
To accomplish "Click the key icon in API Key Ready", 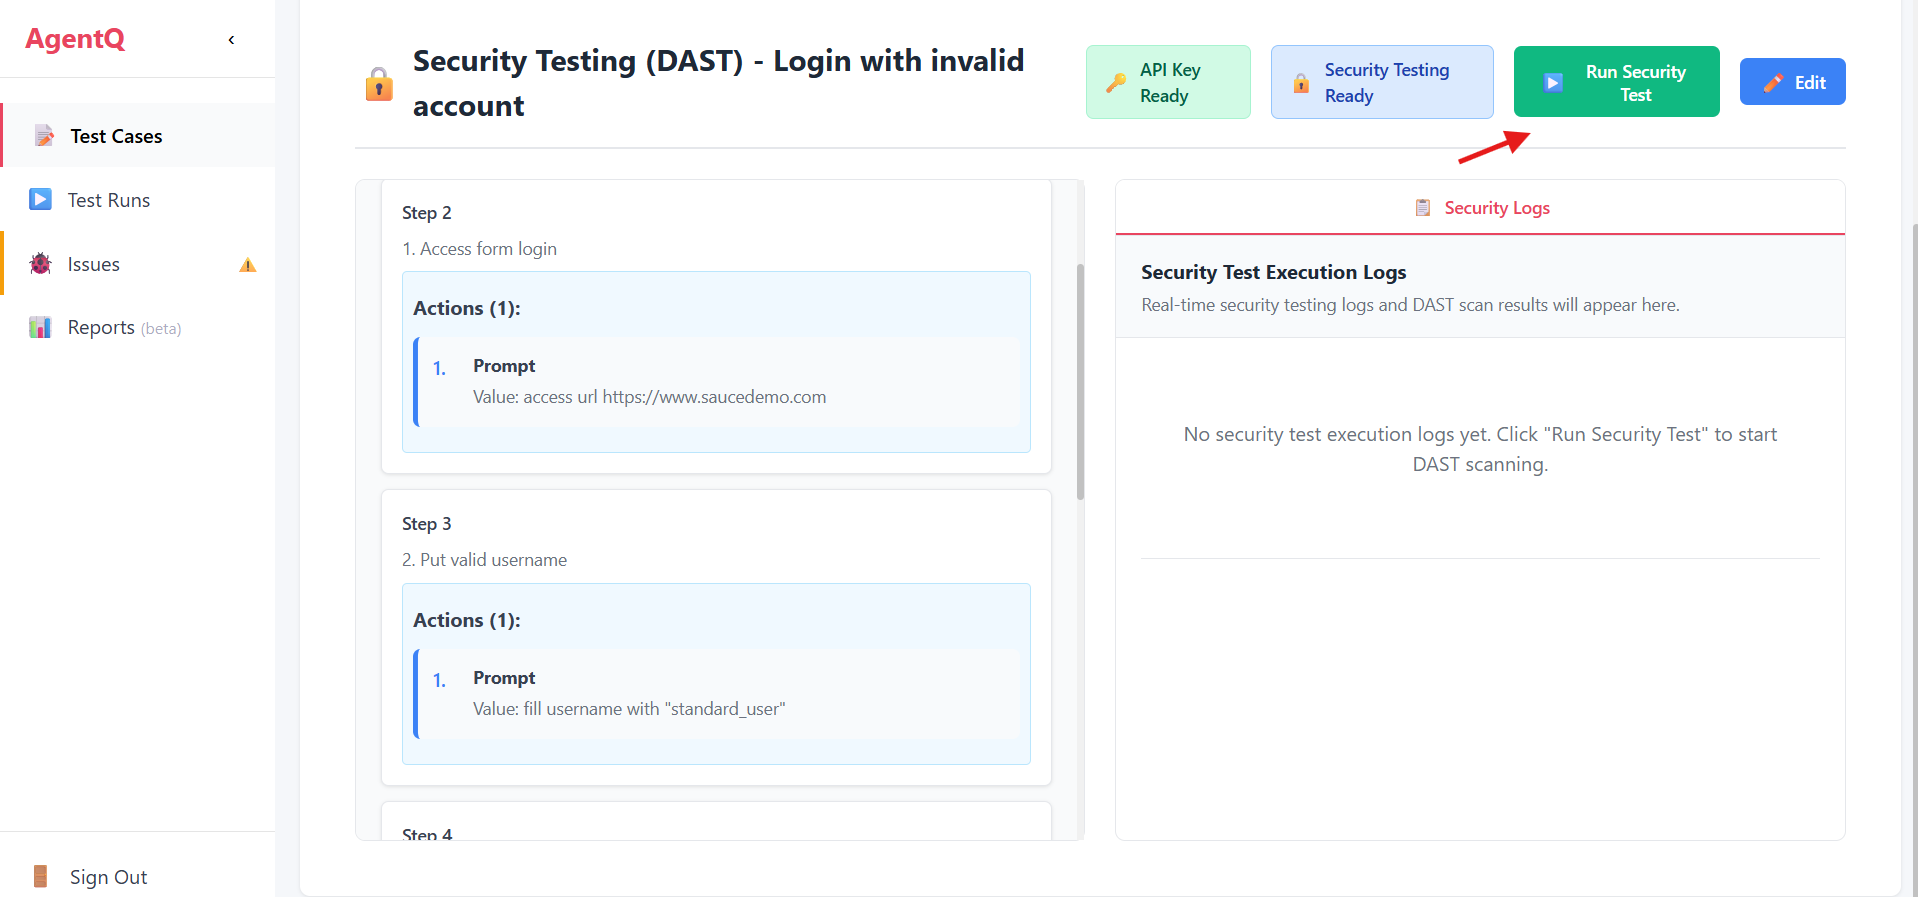I will pyautogui.click(x=1116, y=83).
